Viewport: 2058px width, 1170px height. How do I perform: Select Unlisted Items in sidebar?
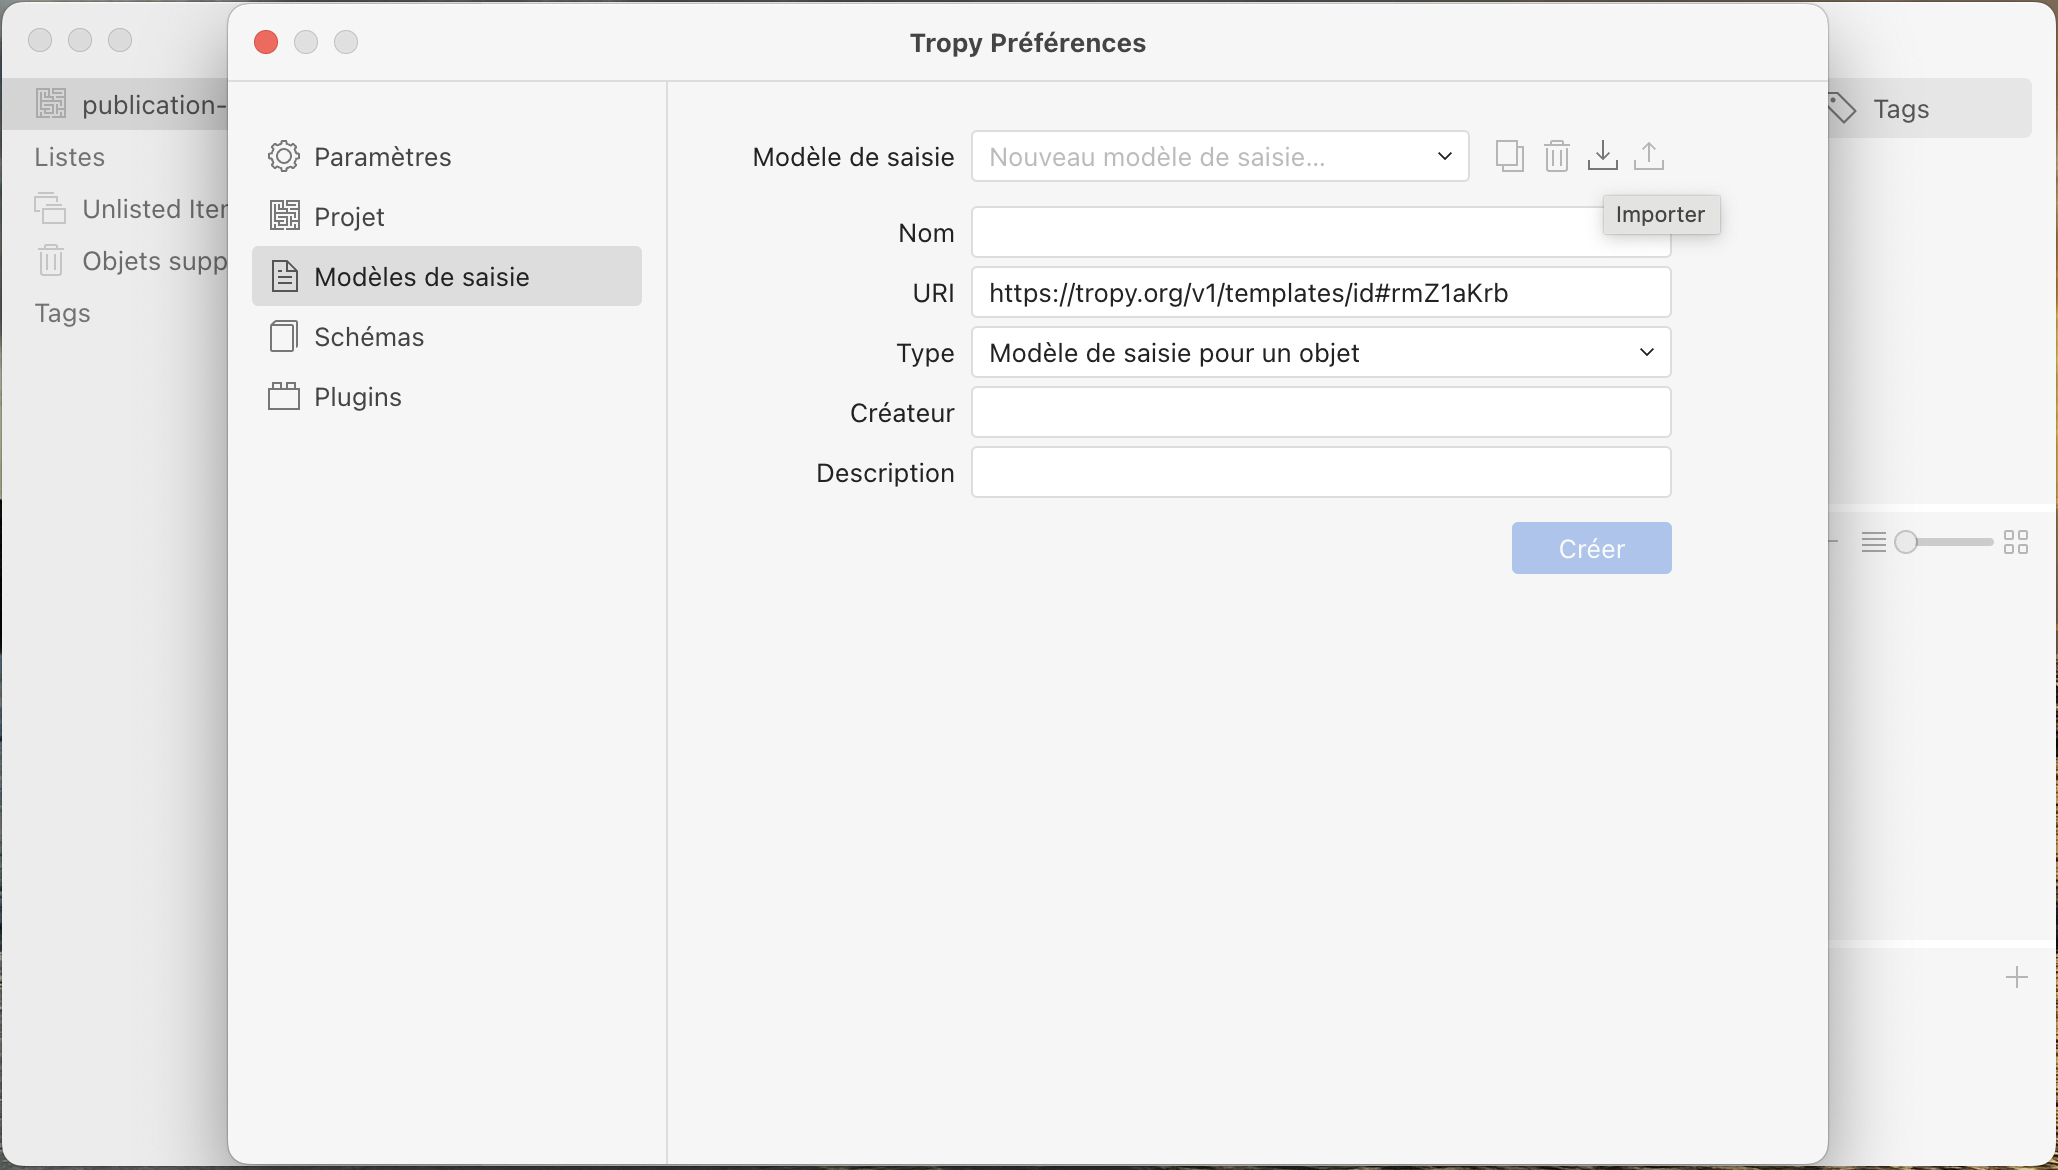pos(153,209)
